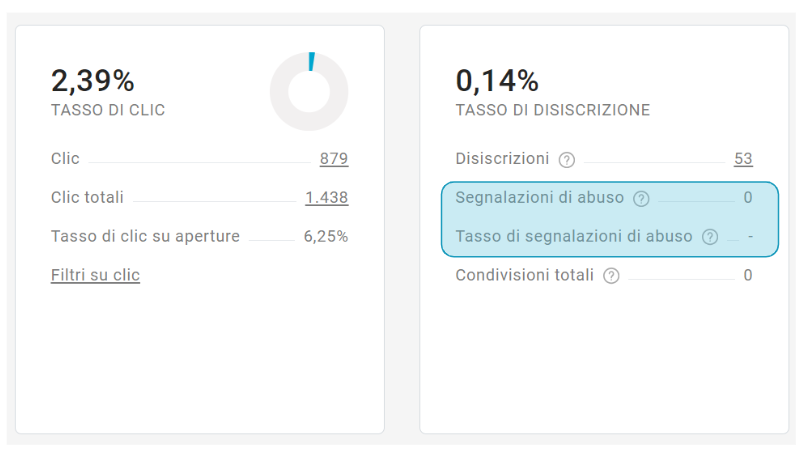The height and width of the screenshot is (454, 802).
Task: Open the Filtri su clic link
Action: 95,275
